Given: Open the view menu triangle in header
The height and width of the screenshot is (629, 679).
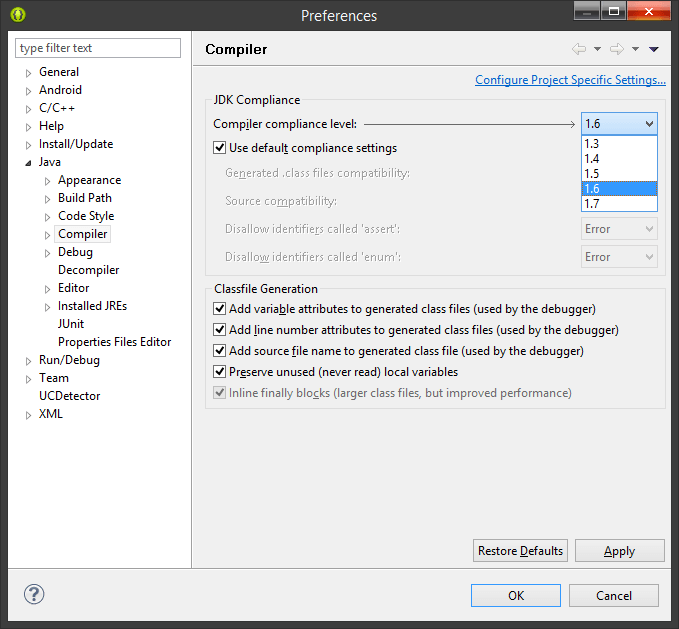Looking at the screenshot, I should pyautogui.click(x=654, y=49).
